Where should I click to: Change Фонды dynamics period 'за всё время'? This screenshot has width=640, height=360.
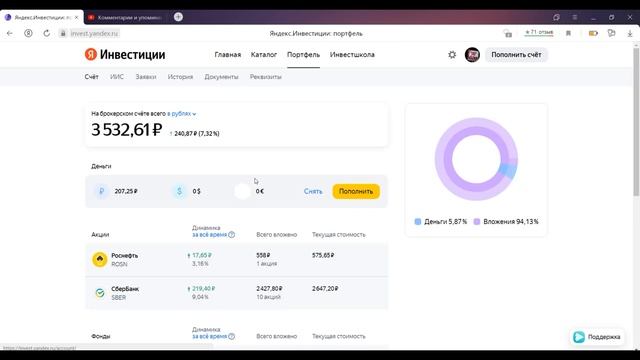[209, 336]
